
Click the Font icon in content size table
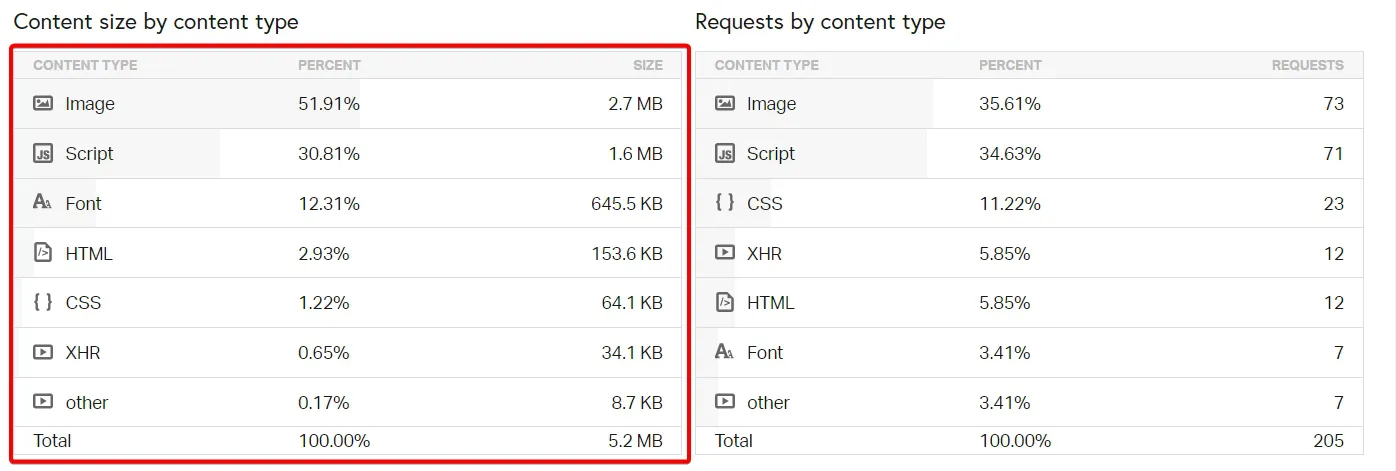click(43, 203)
